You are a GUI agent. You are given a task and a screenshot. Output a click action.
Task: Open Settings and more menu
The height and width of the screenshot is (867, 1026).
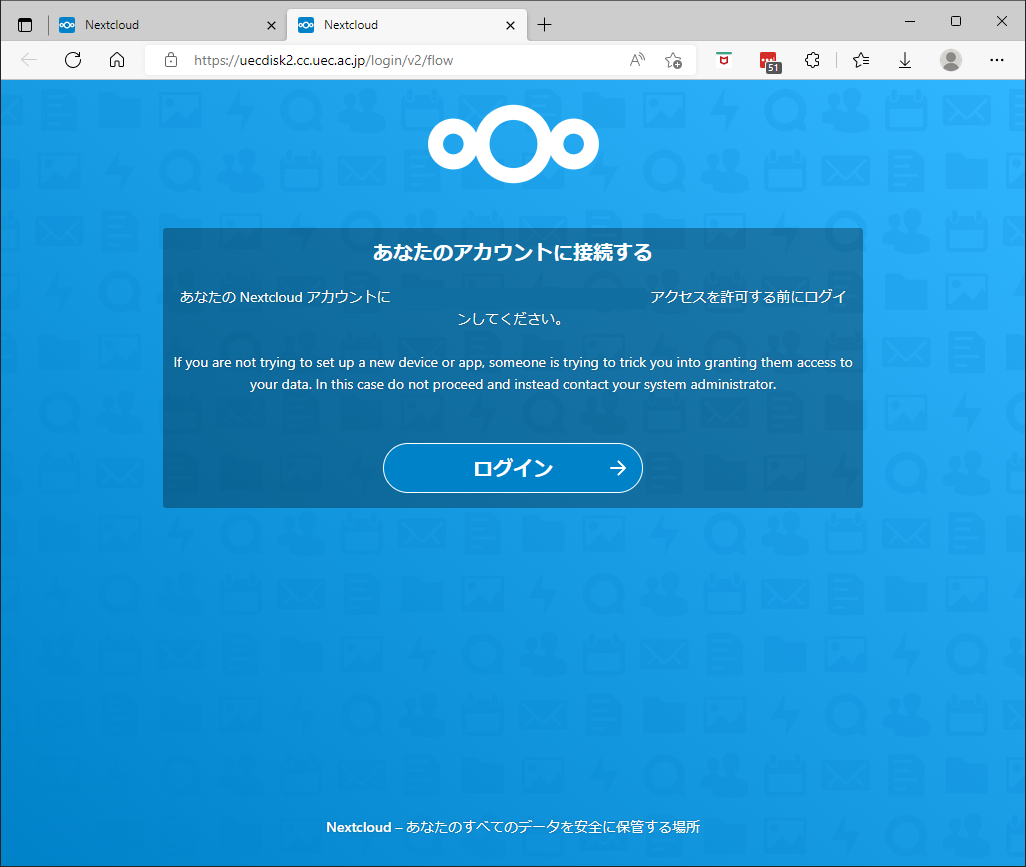(x=997, y=60)
